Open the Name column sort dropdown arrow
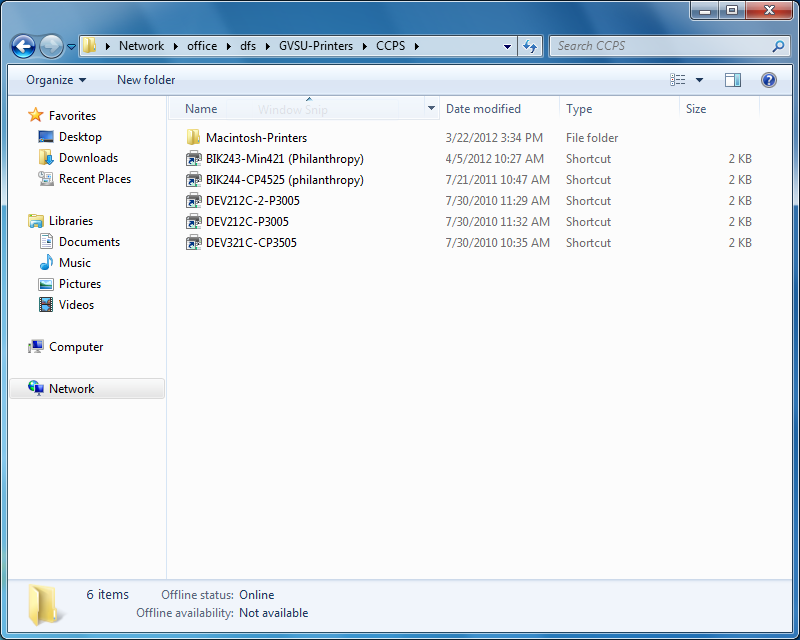The image size is (800, 640). 430,108
